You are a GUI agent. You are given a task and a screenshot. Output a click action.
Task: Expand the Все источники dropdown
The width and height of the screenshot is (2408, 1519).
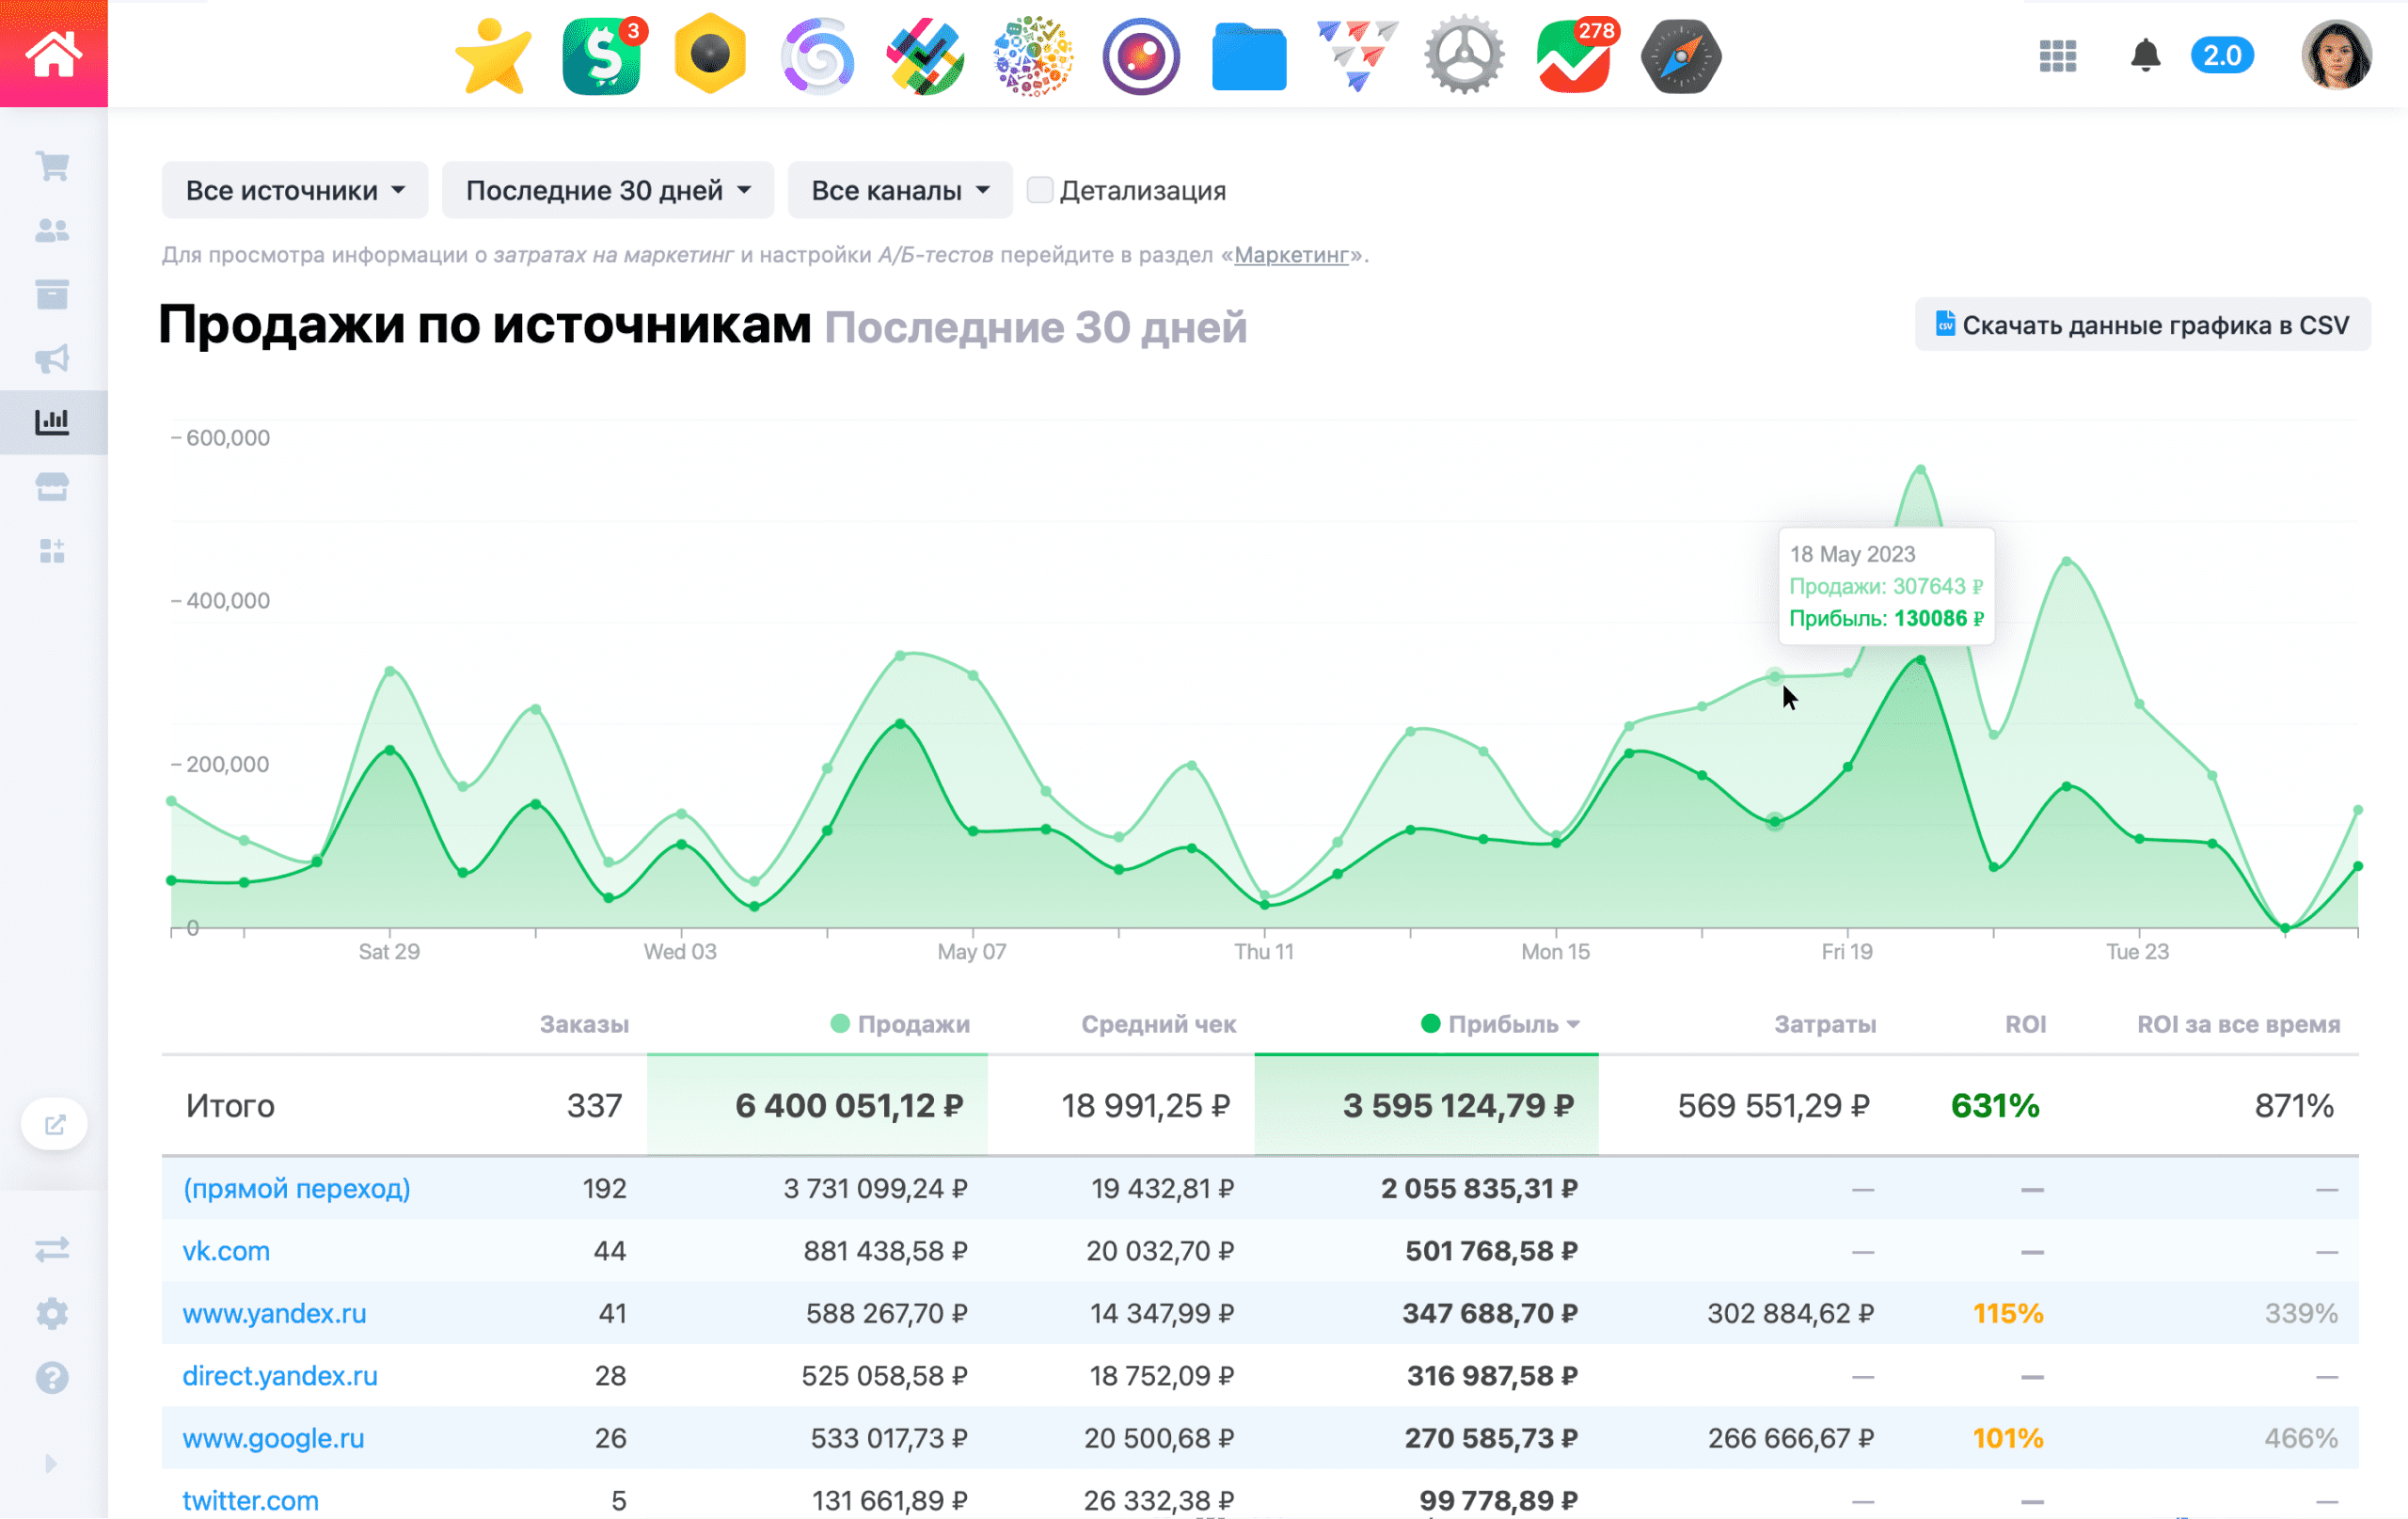point(295,190)
